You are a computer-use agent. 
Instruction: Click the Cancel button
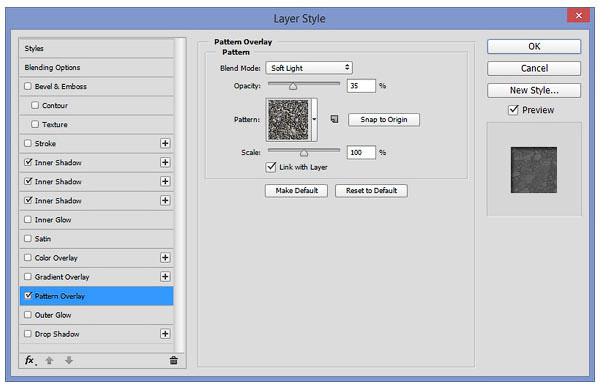534,68
